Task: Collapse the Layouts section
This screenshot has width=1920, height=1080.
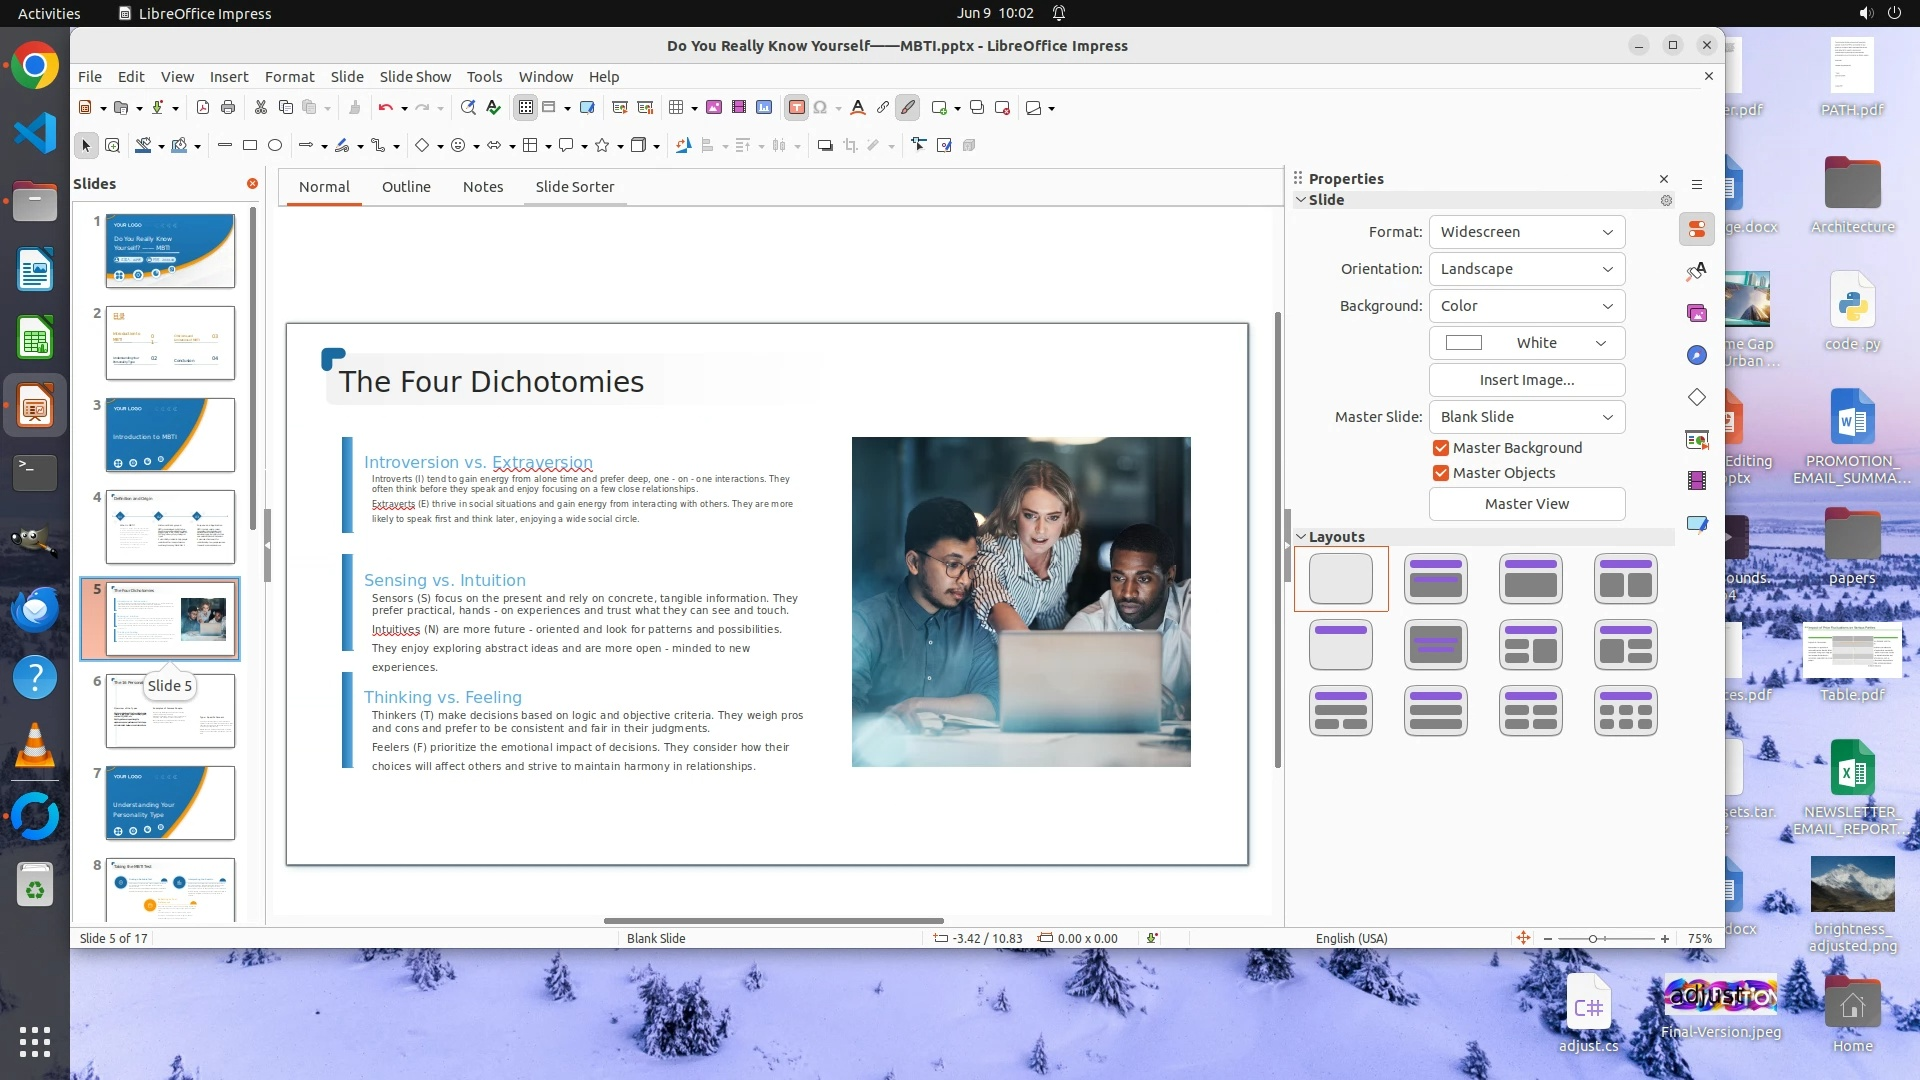Action: [1301, 537]
